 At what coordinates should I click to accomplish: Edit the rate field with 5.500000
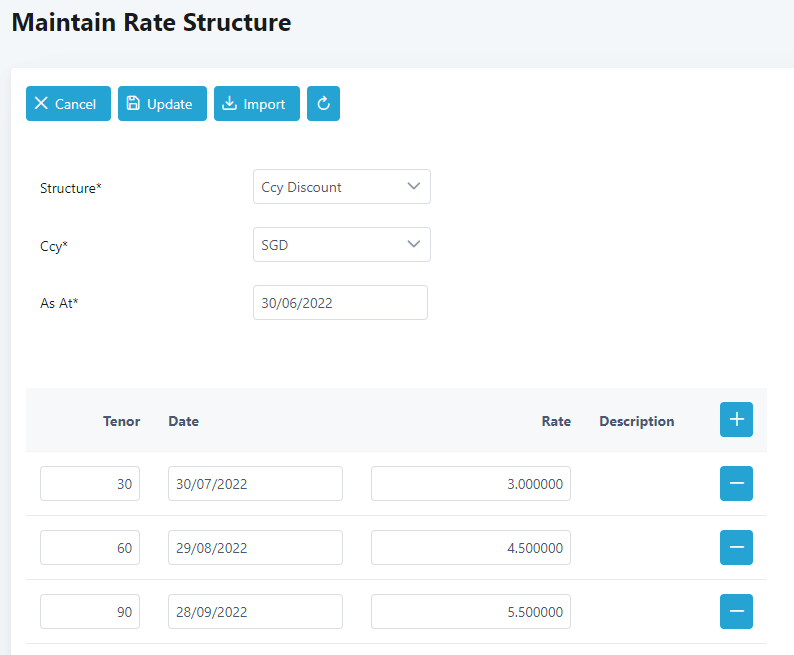pos(470,612)
